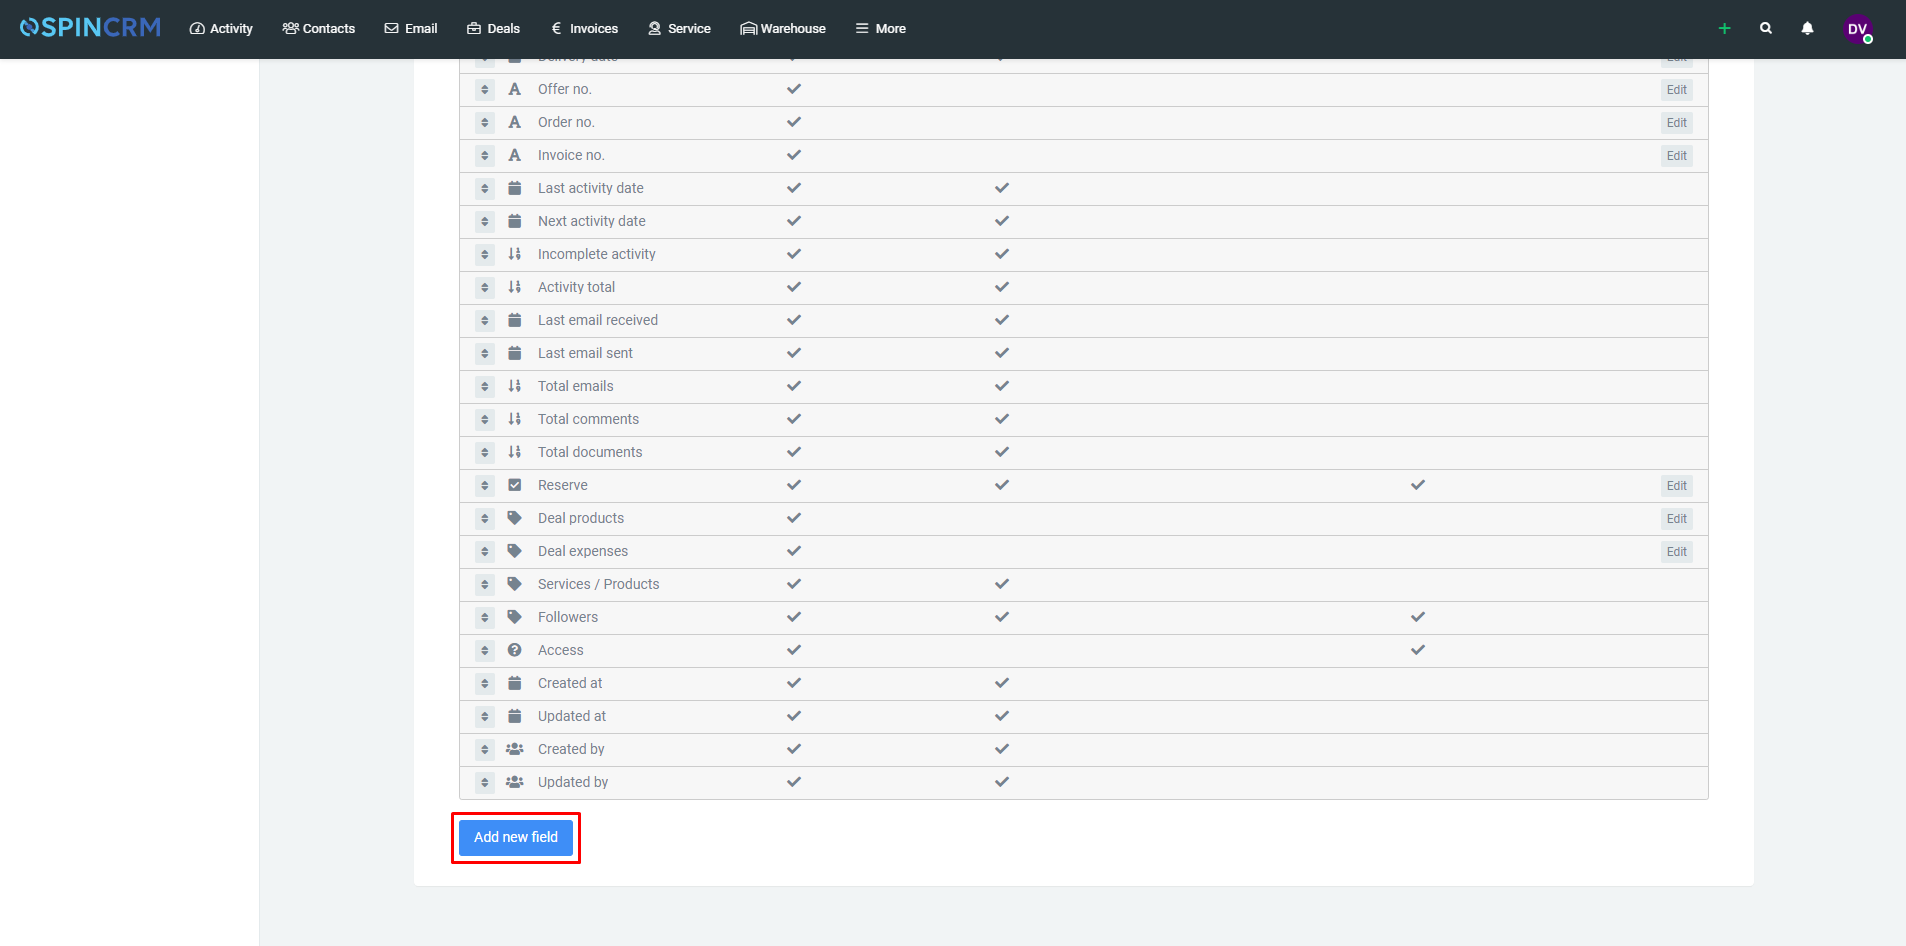
Task: Click the rightmost checkmark in Followers row
Action: tap(1418, 617)
